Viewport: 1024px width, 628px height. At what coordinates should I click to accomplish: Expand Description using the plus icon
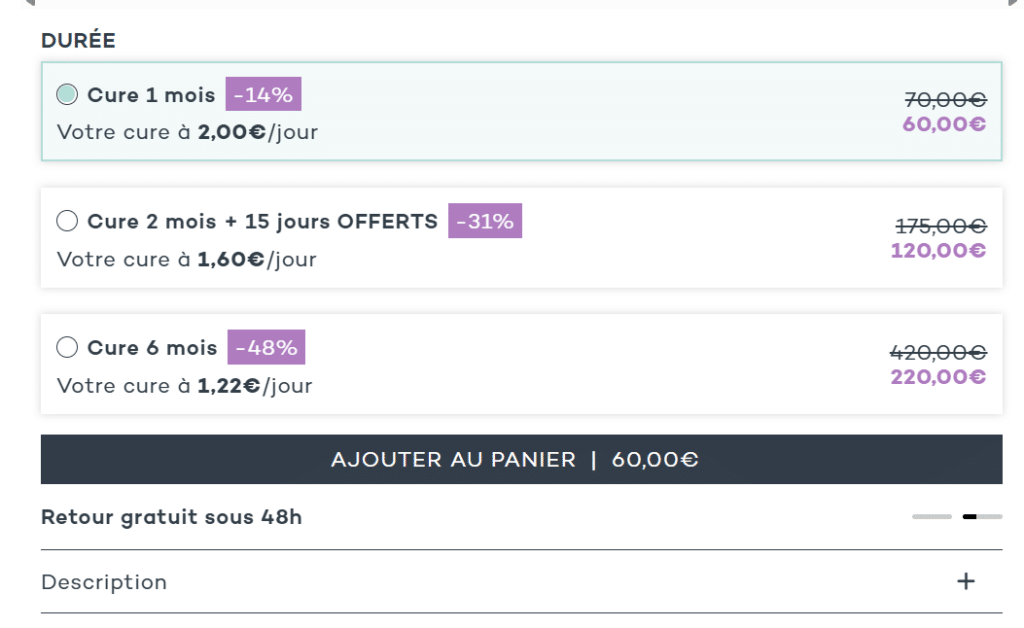(x=966, y=581)
